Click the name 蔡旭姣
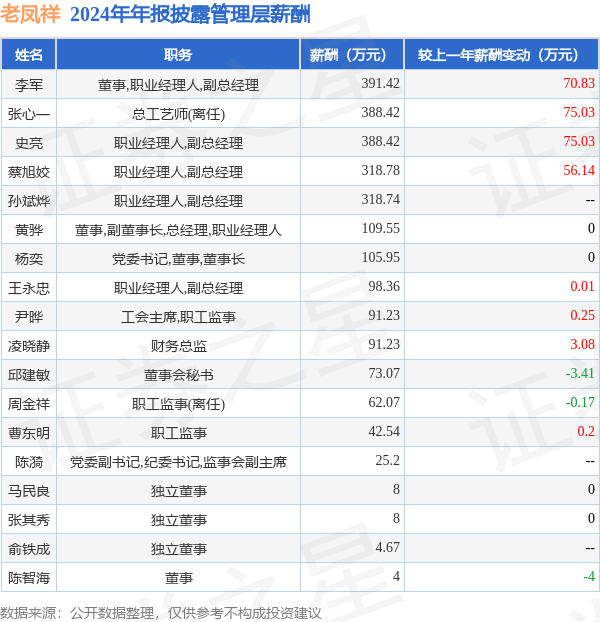This screenshot has width=600, height=622. tap(29, 172)
